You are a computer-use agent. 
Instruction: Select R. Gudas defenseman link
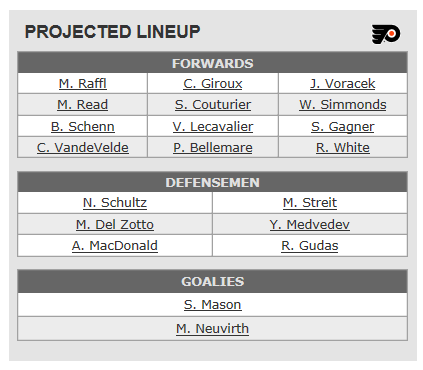tap(310, 245)
